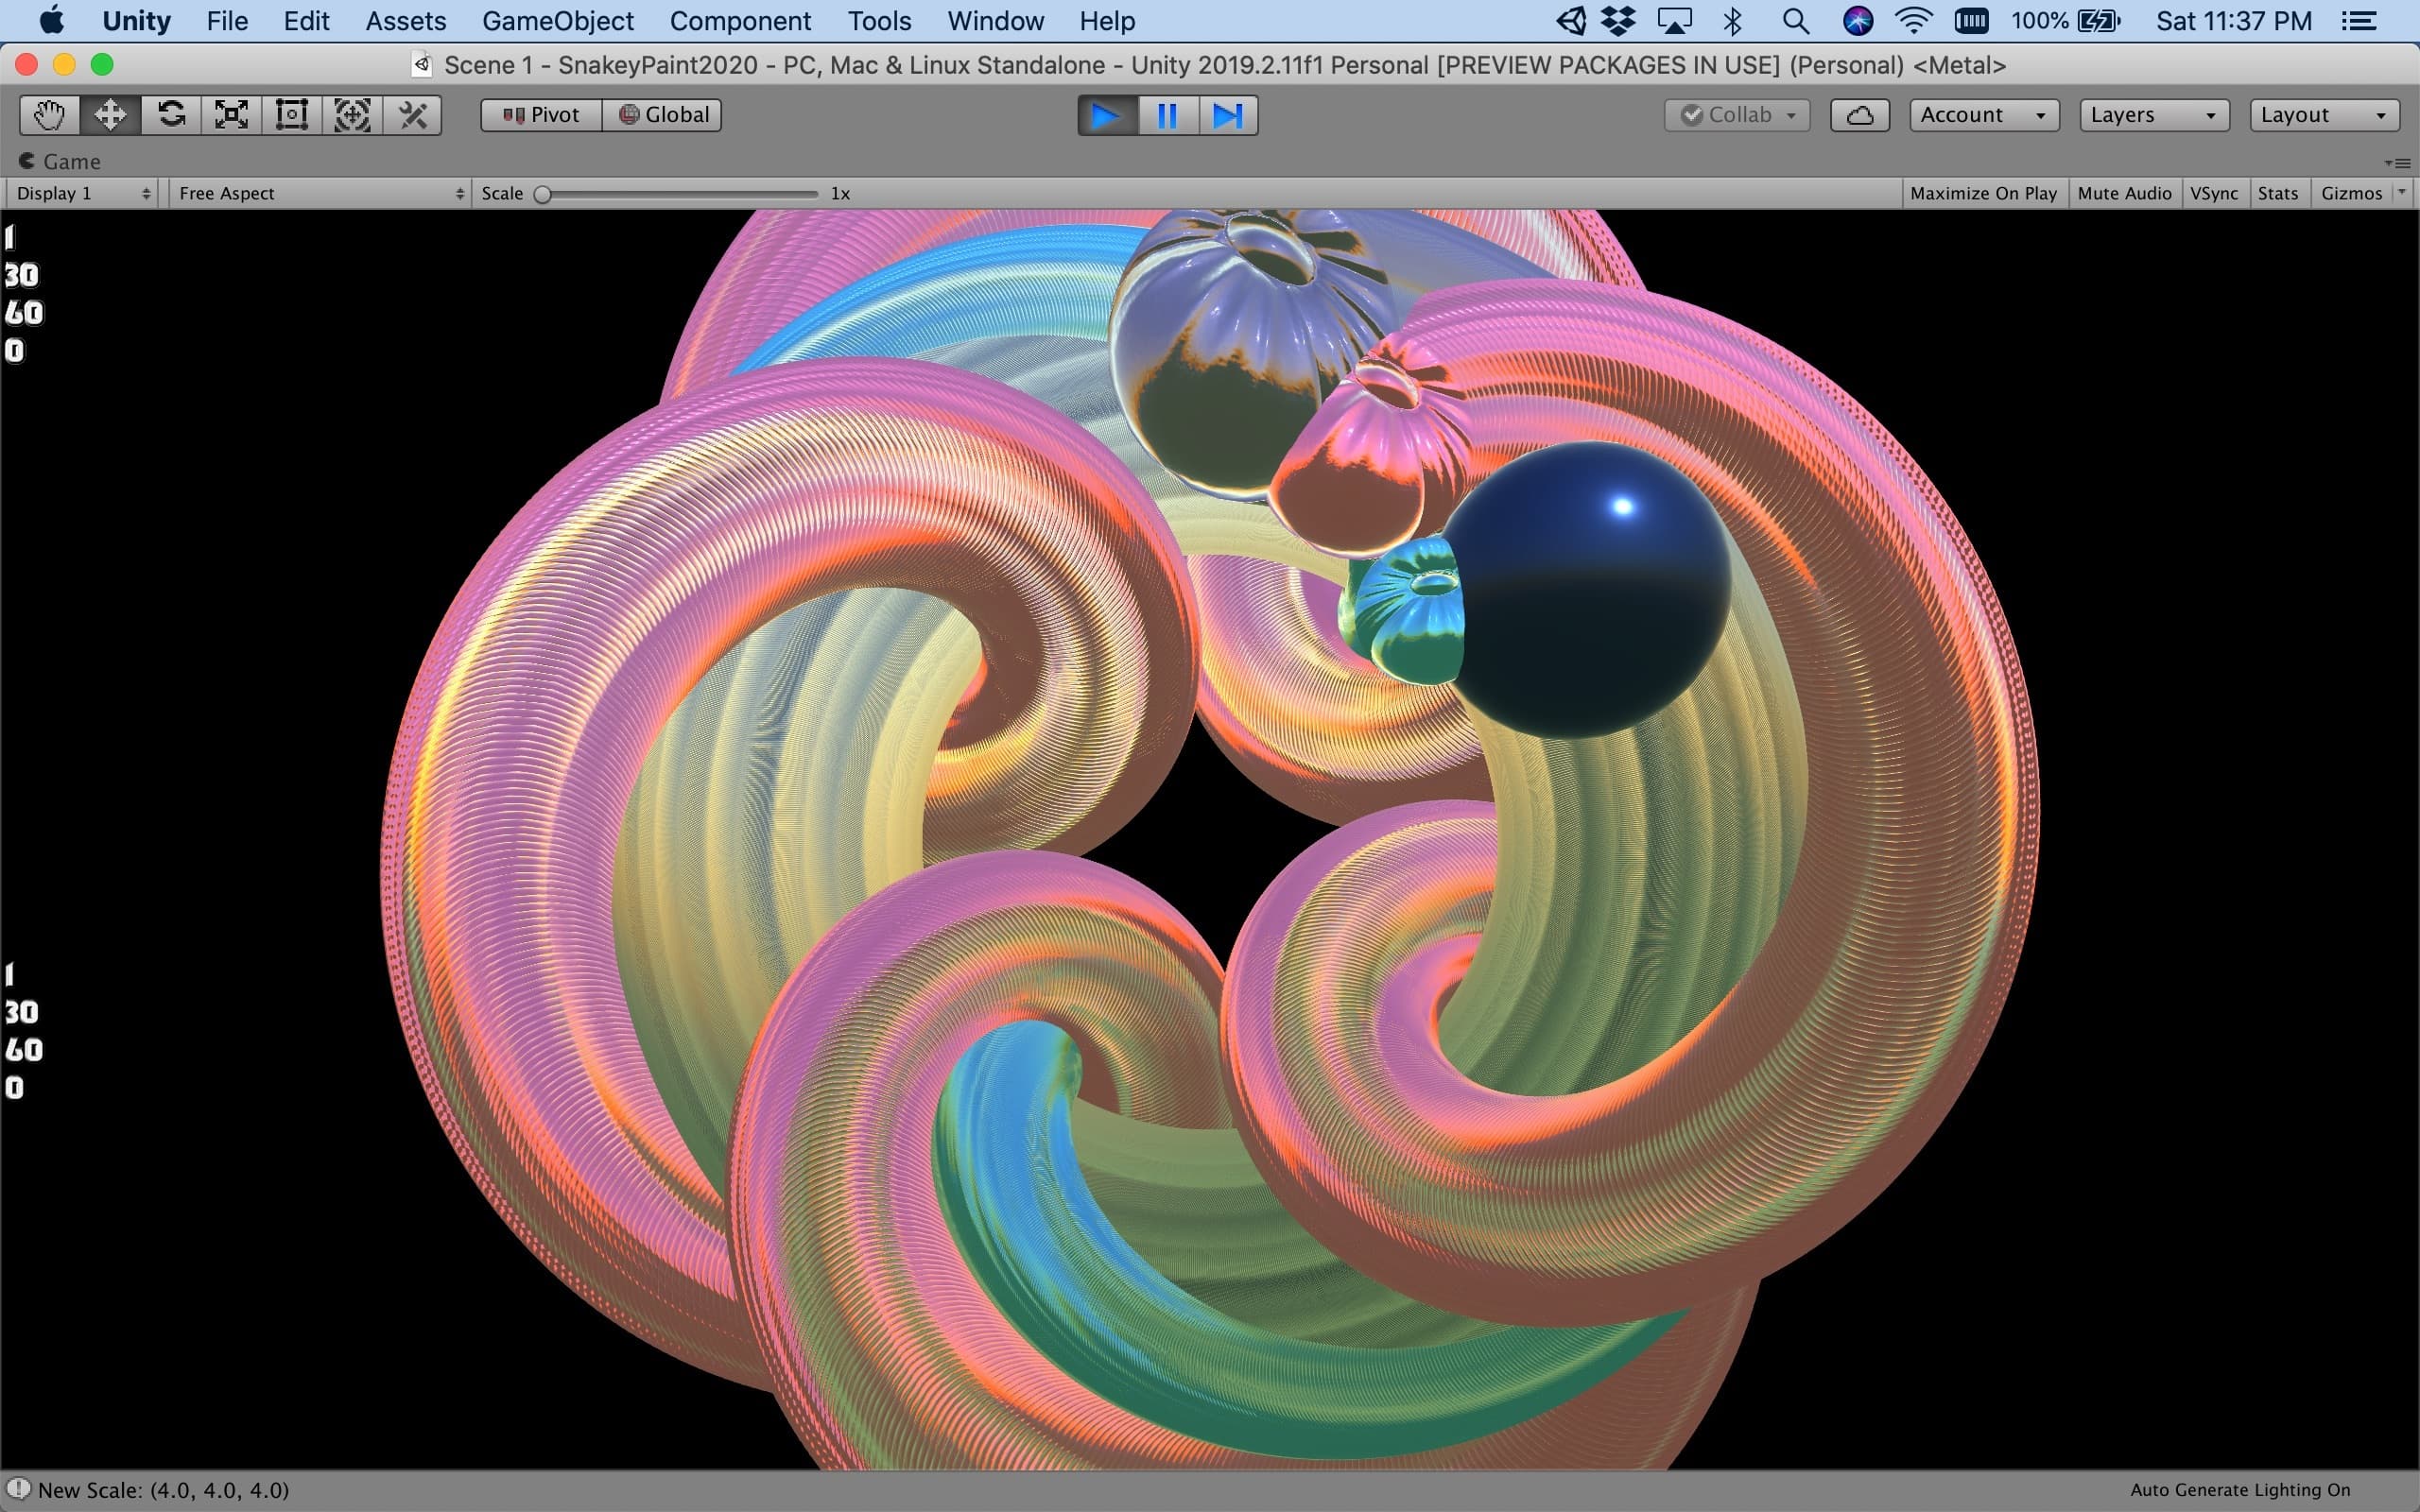Open the battery status menu

[2066, 21]
